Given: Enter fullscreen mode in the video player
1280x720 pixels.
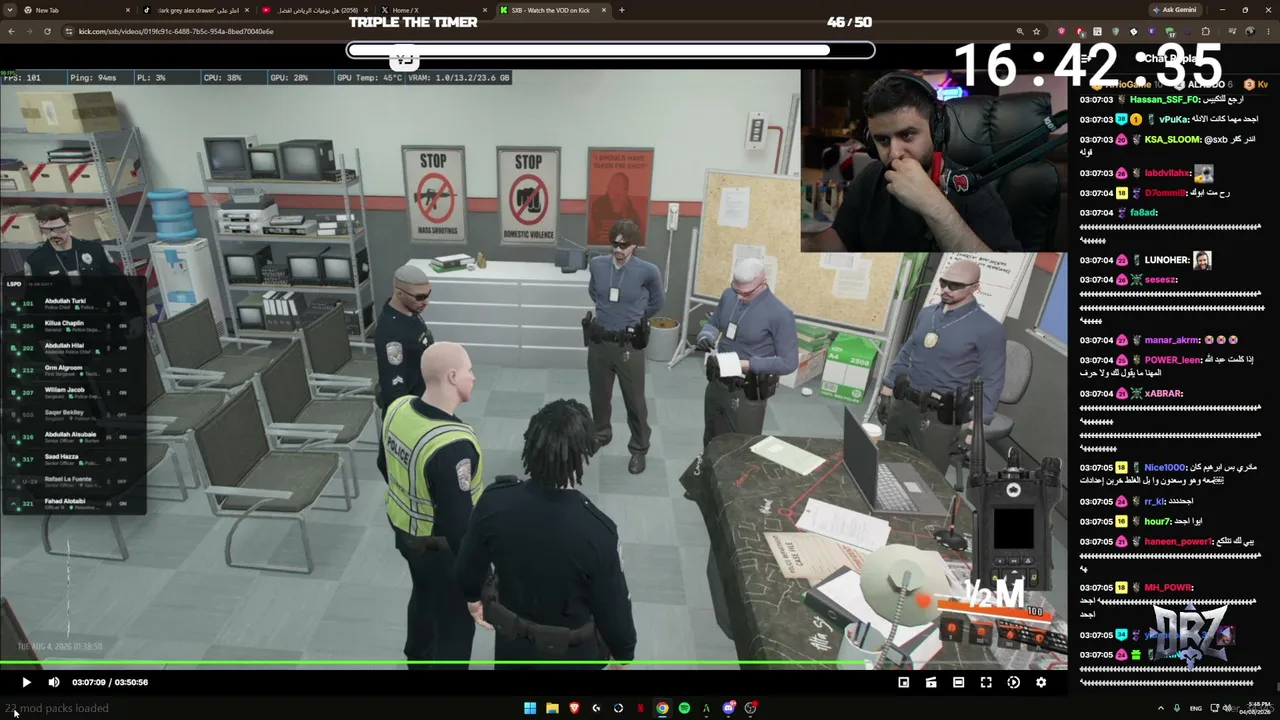Looking at the screenshot, I should 986,682.
